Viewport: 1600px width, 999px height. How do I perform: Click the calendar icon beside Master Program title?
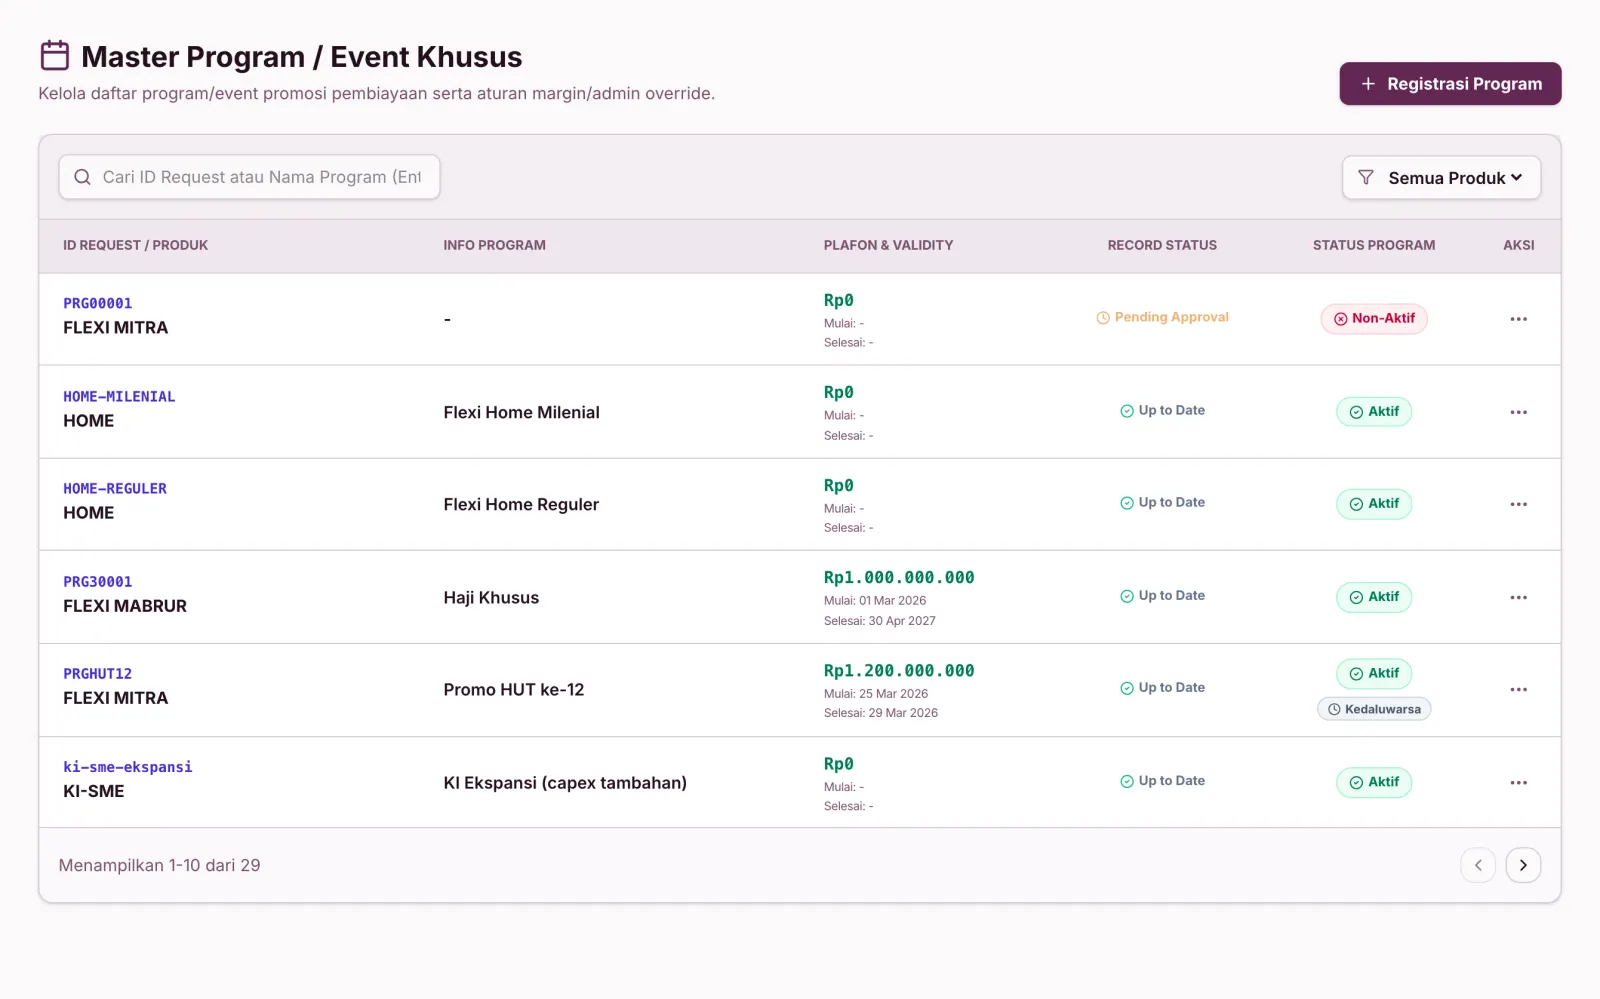[55, 56]
